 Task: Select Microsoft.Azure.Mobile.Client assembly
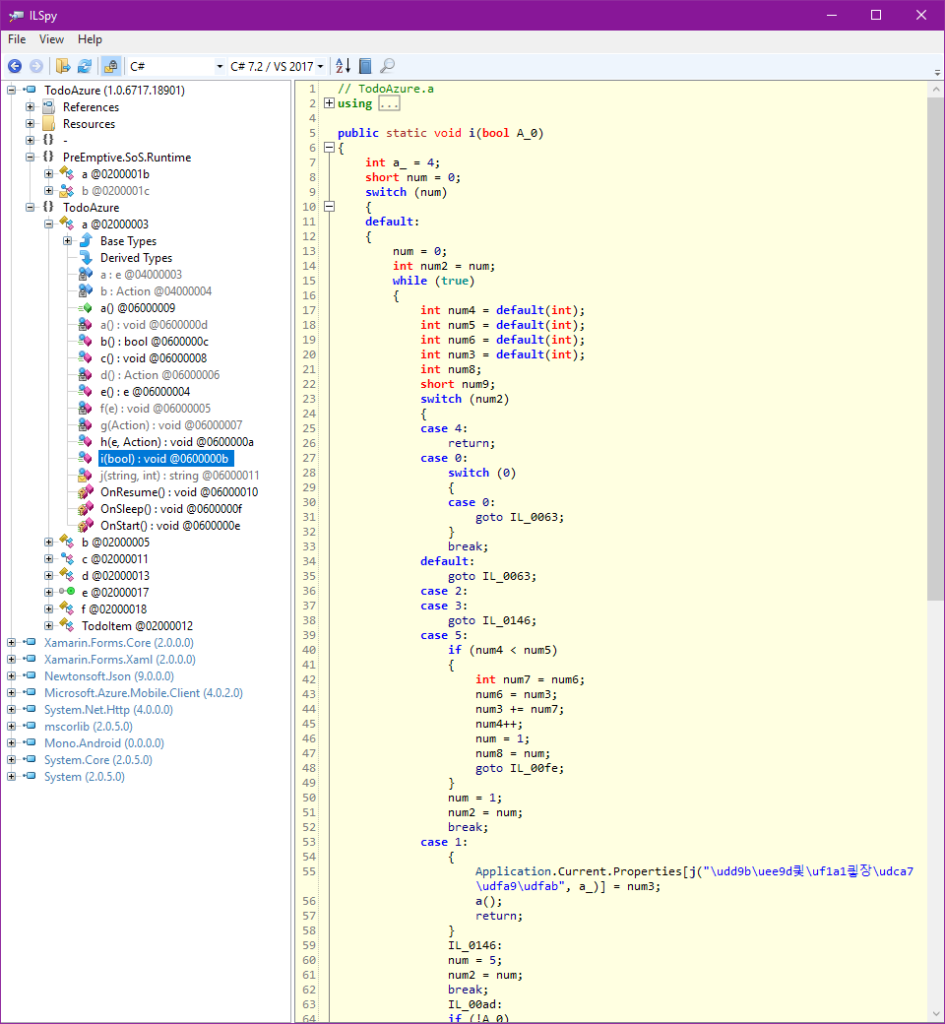(x=143, y=693)
